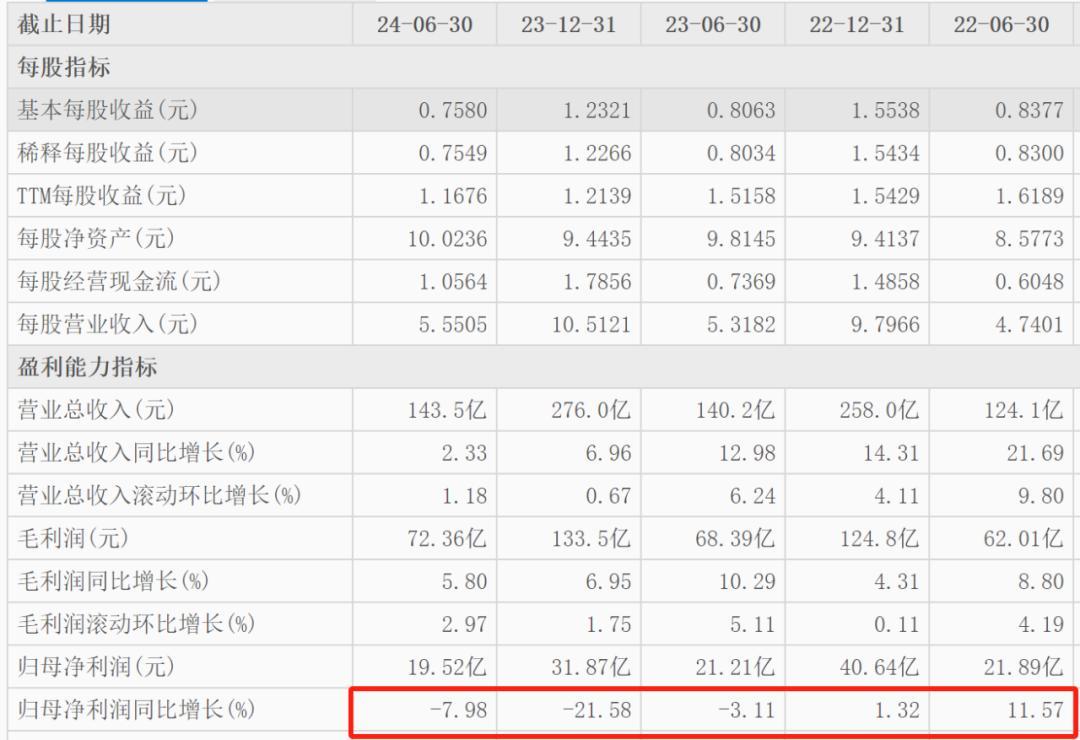Click revenue per share value 4.7401
This screenshot has height=740, width=1080.
(x=1029, y=324)
